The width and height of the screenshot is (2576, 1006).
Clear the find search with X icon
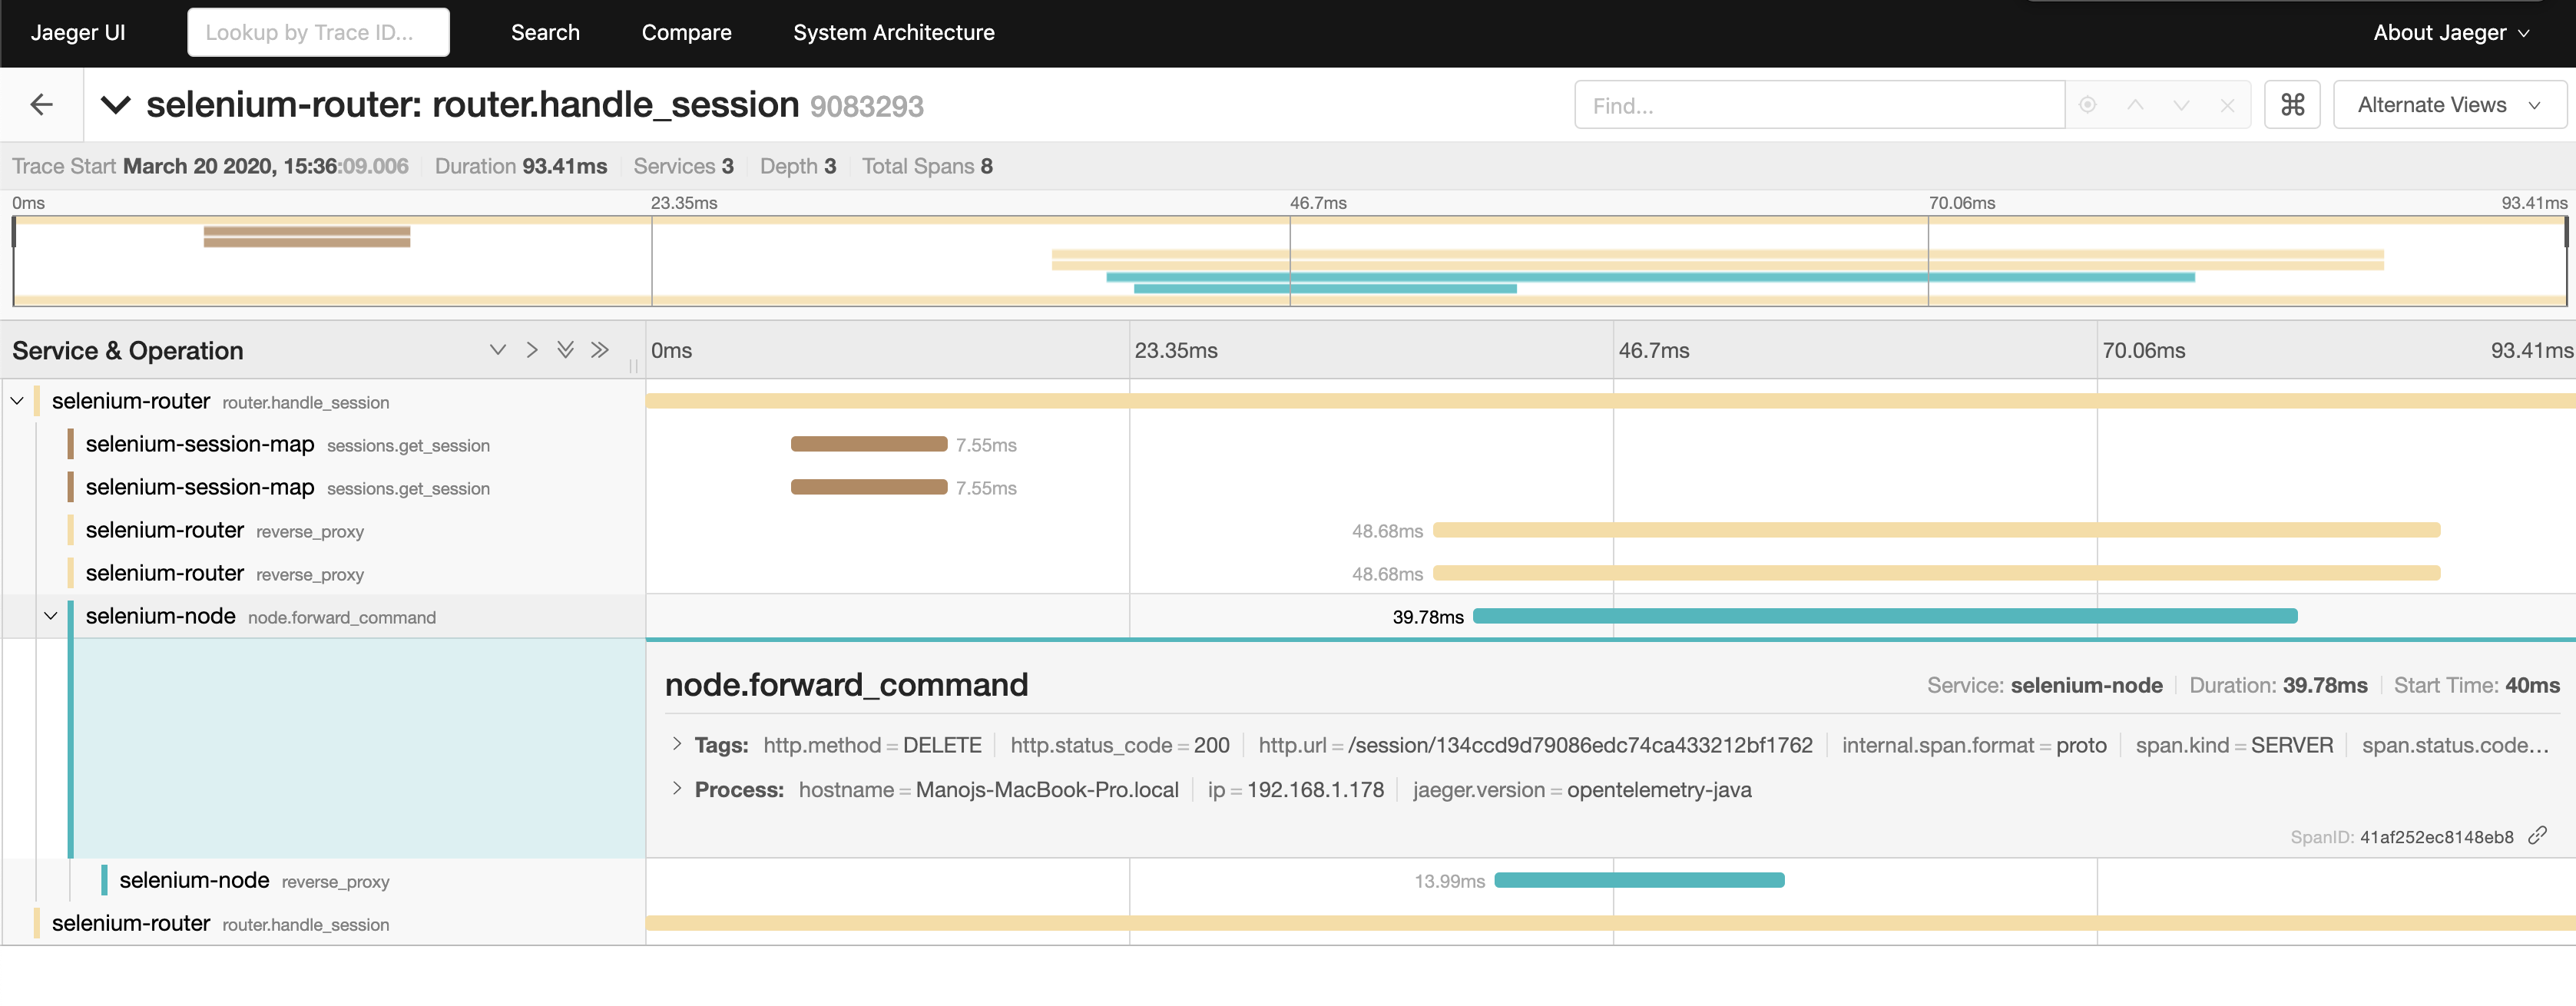[2227, 104]
